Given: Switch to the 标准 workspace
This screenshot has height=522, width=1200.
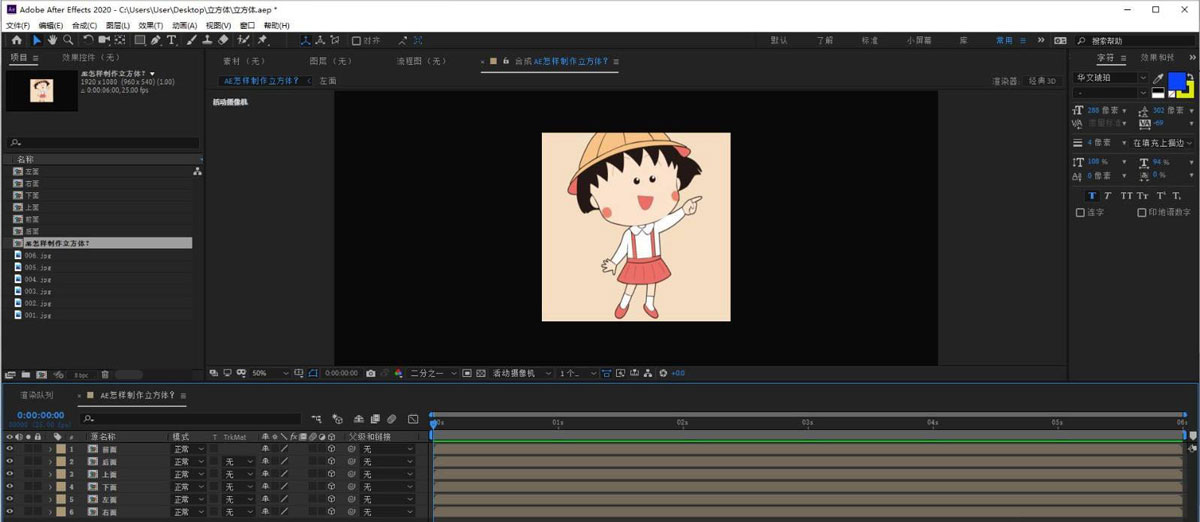Looking at the screenshot, I should pos(870,41).
